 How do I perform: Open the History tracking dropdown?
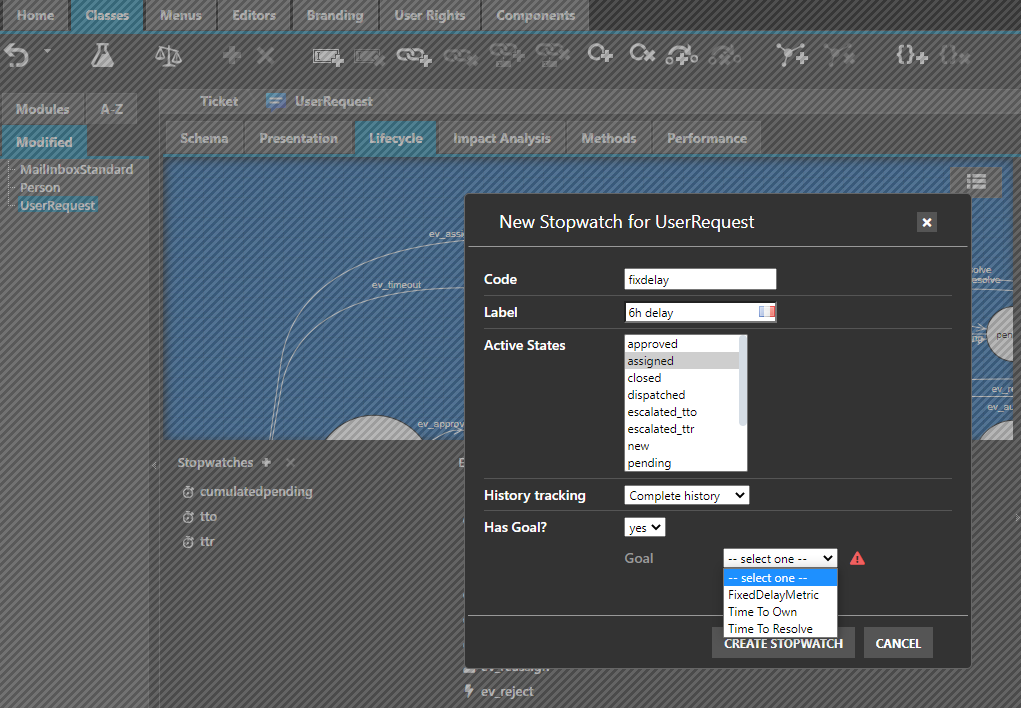click(x=686, y=496)
